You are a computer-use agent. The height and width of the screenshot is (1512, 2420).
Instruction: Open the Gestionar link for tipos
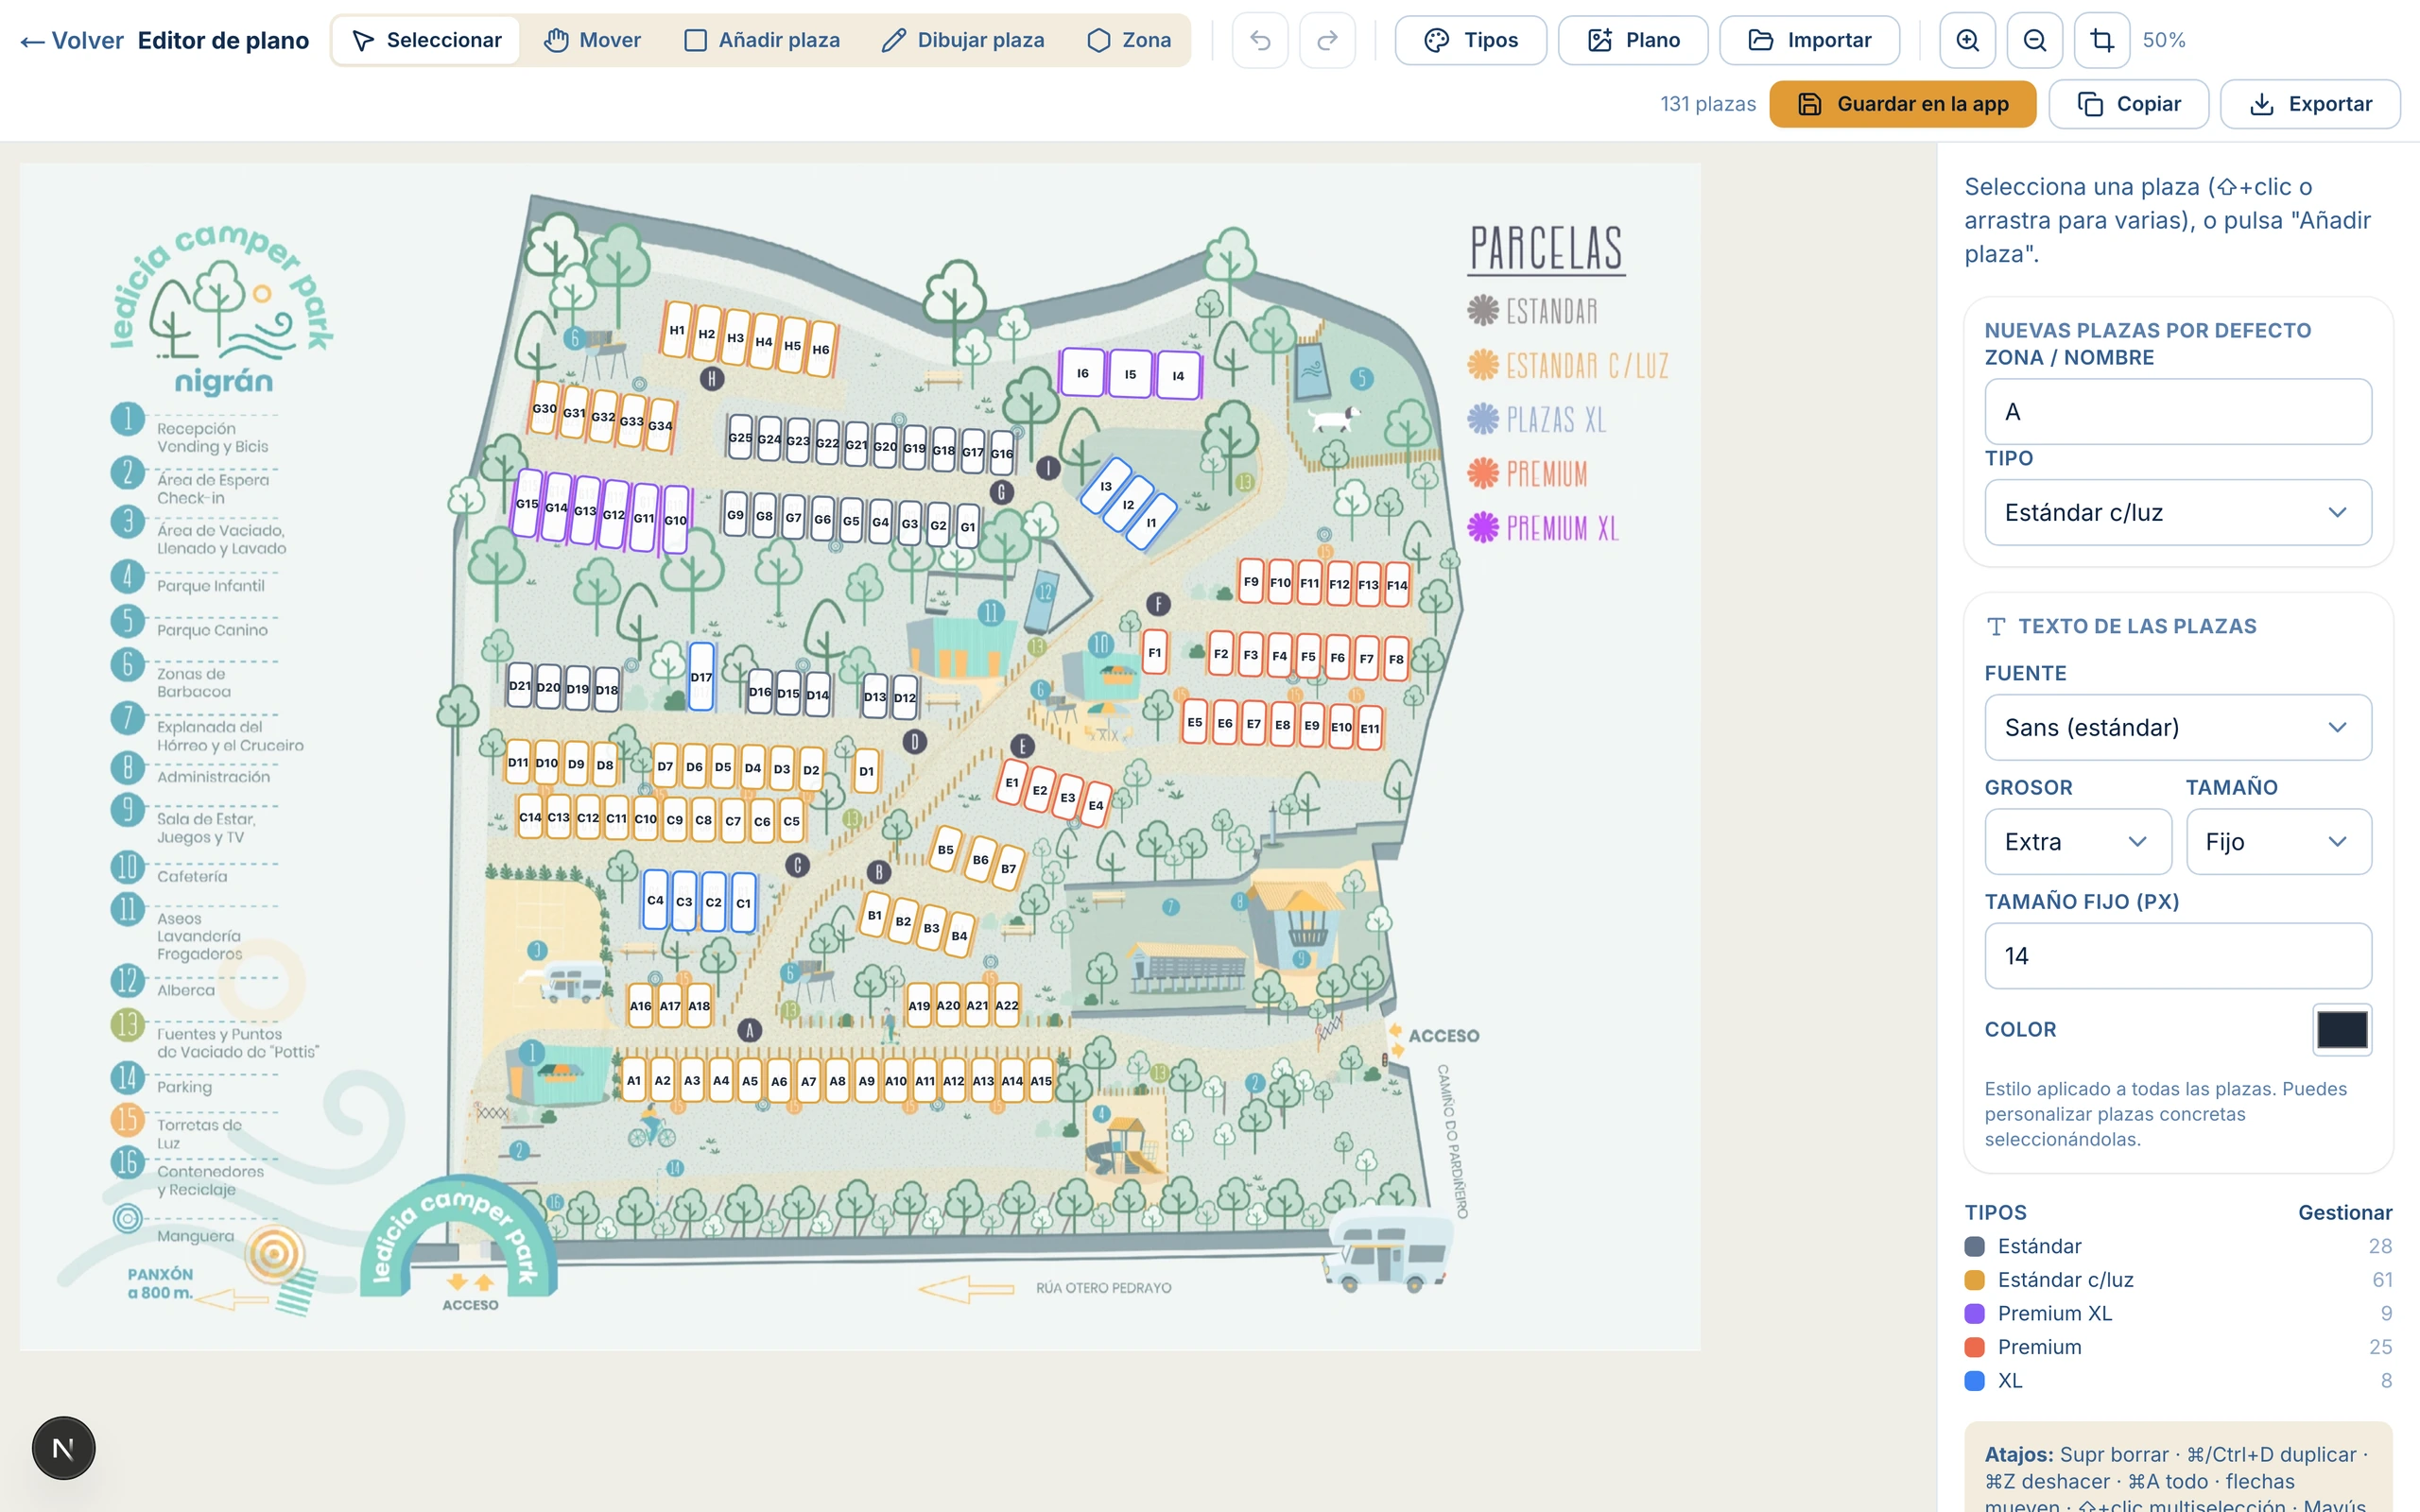(2344, 1212)
